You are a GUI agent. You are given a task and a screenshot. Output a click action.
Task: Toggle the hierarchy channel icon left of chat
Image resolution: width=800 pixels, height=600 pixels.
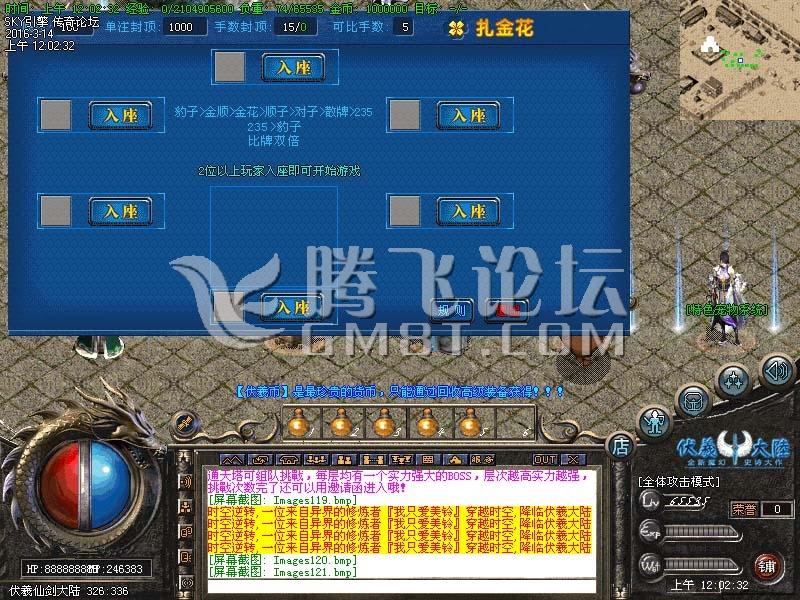[x=186, y=507]
